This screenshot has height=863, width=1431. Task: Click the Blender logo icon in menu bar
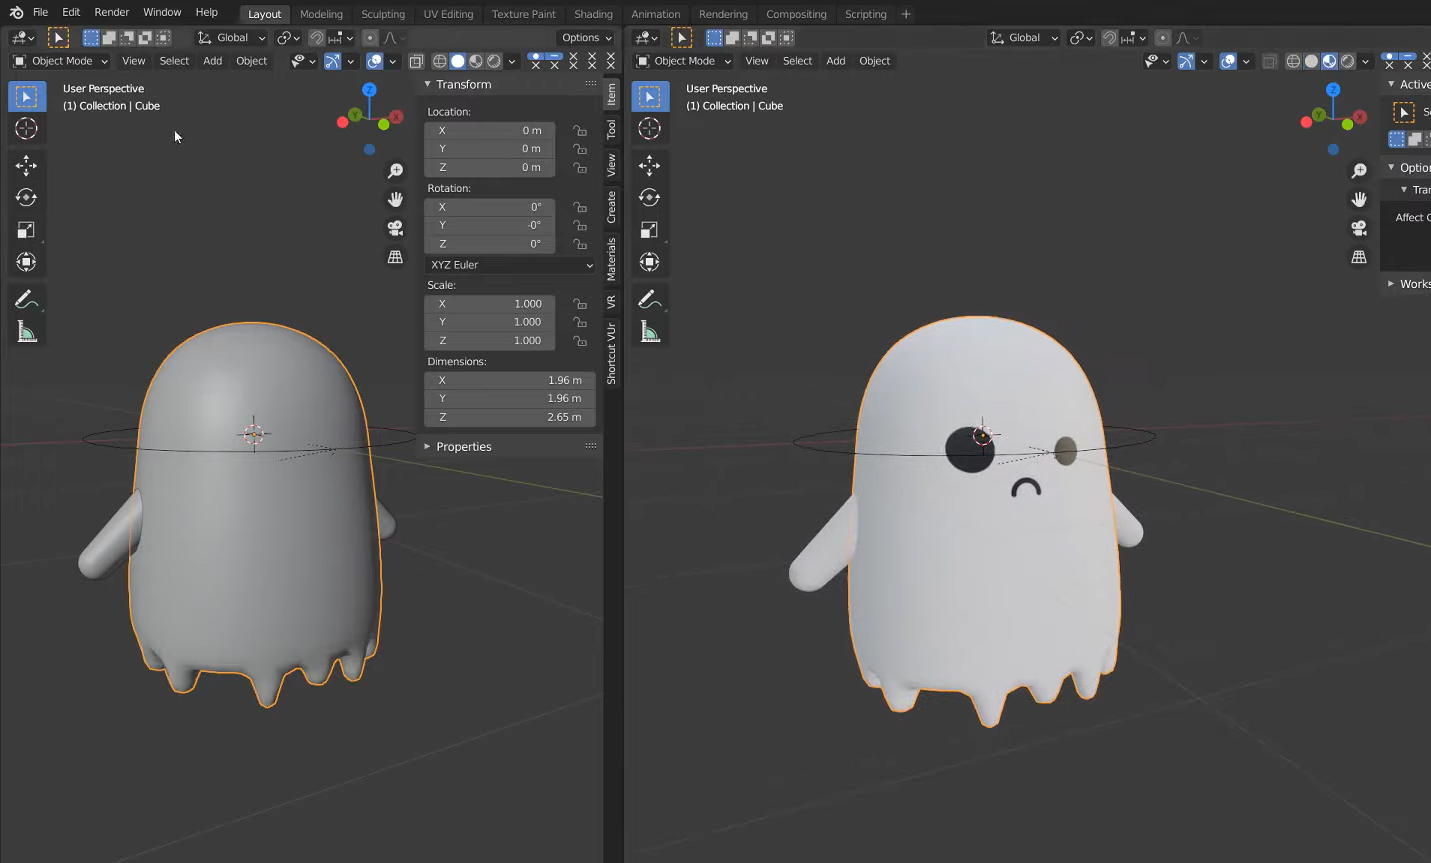pos(16,12)
